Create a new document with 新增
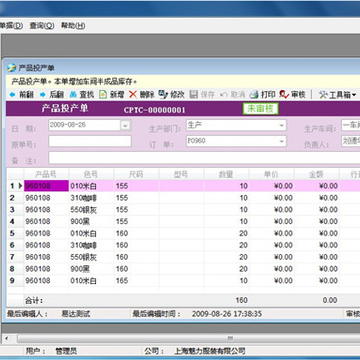 112,95
